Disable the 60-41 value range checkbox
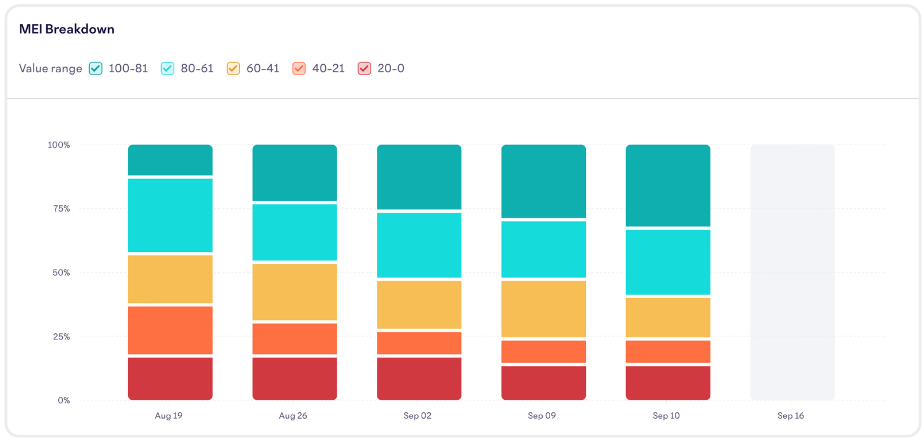This screenshot has width=924, height=442. coord(233,68)
